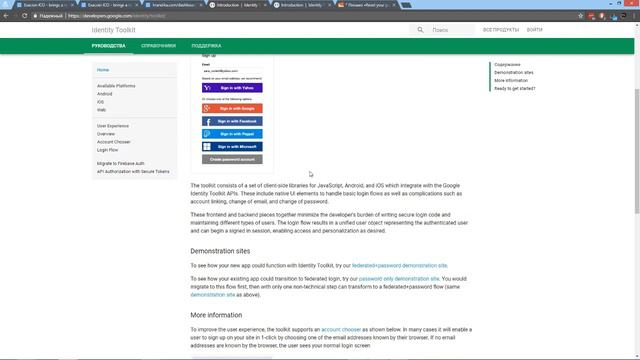Open the Справочники tab
The width and height of the screenshot is (640, 360).
click(158, 46)
